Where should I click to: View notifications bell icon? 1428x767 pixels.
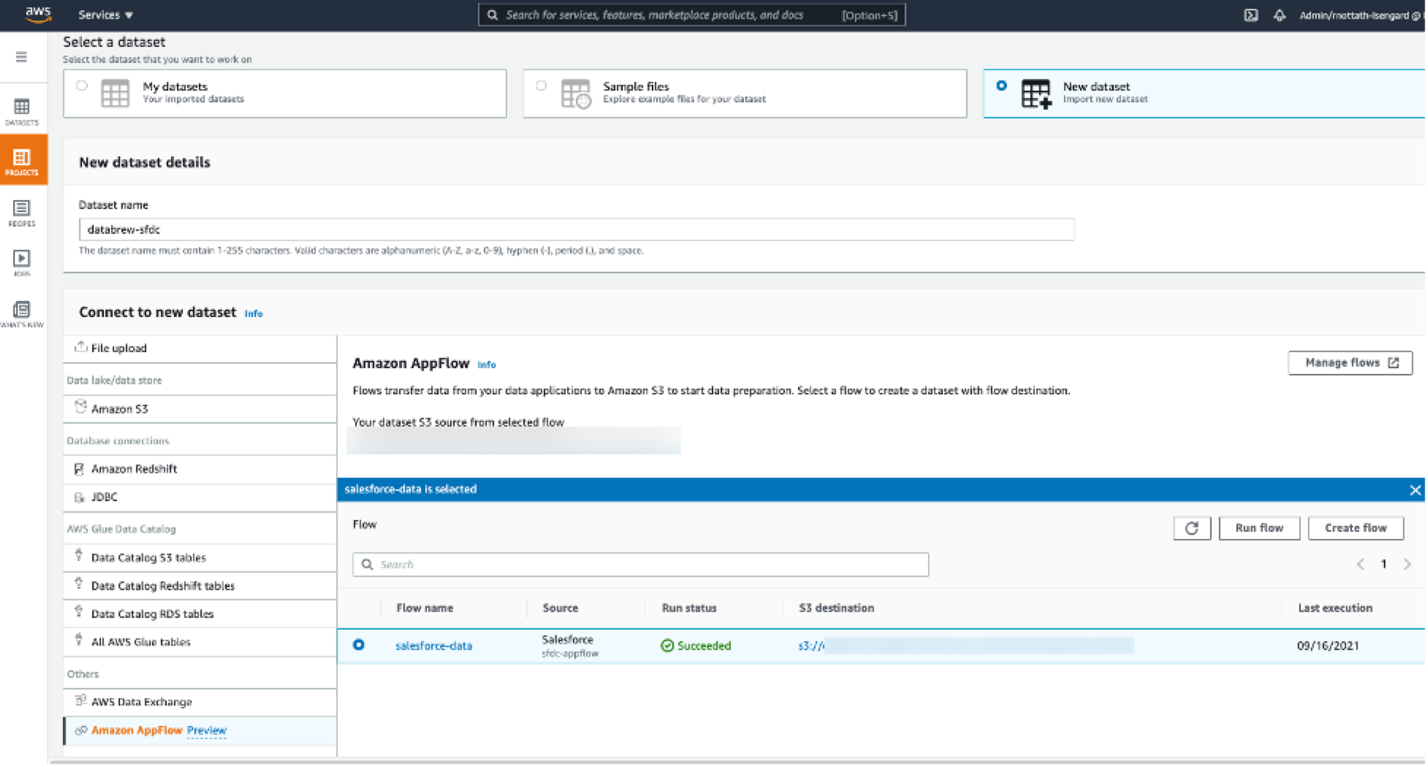tap(1279, 15)
